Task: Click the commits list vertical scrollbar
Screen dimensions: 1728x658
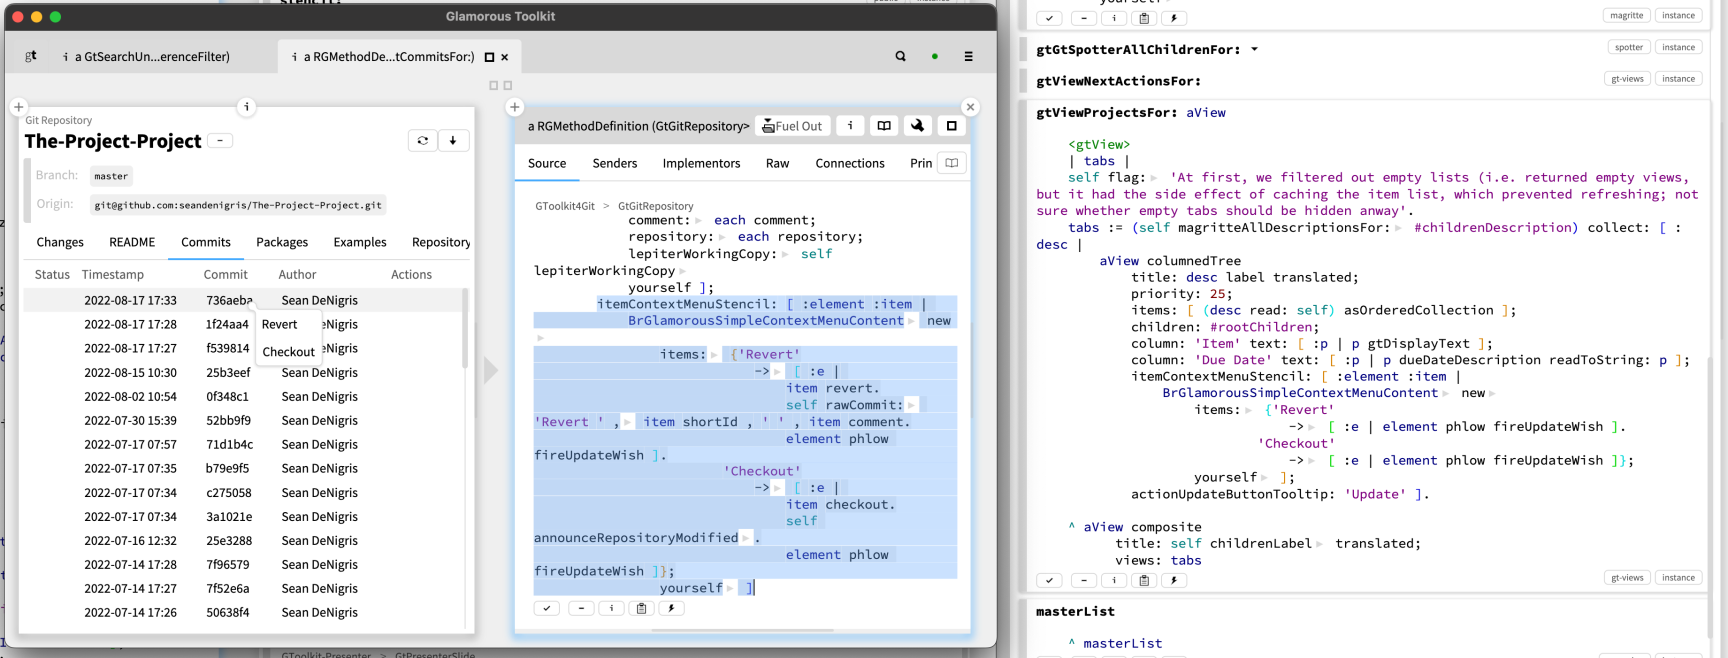Action: click(x=465, y=330)
